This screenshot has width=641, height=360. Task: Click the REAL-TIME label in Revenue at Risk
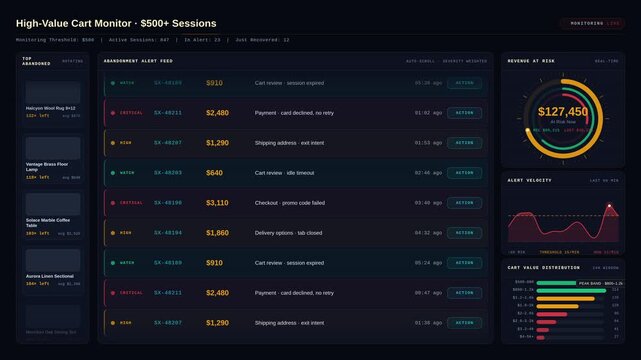[607, 61]
